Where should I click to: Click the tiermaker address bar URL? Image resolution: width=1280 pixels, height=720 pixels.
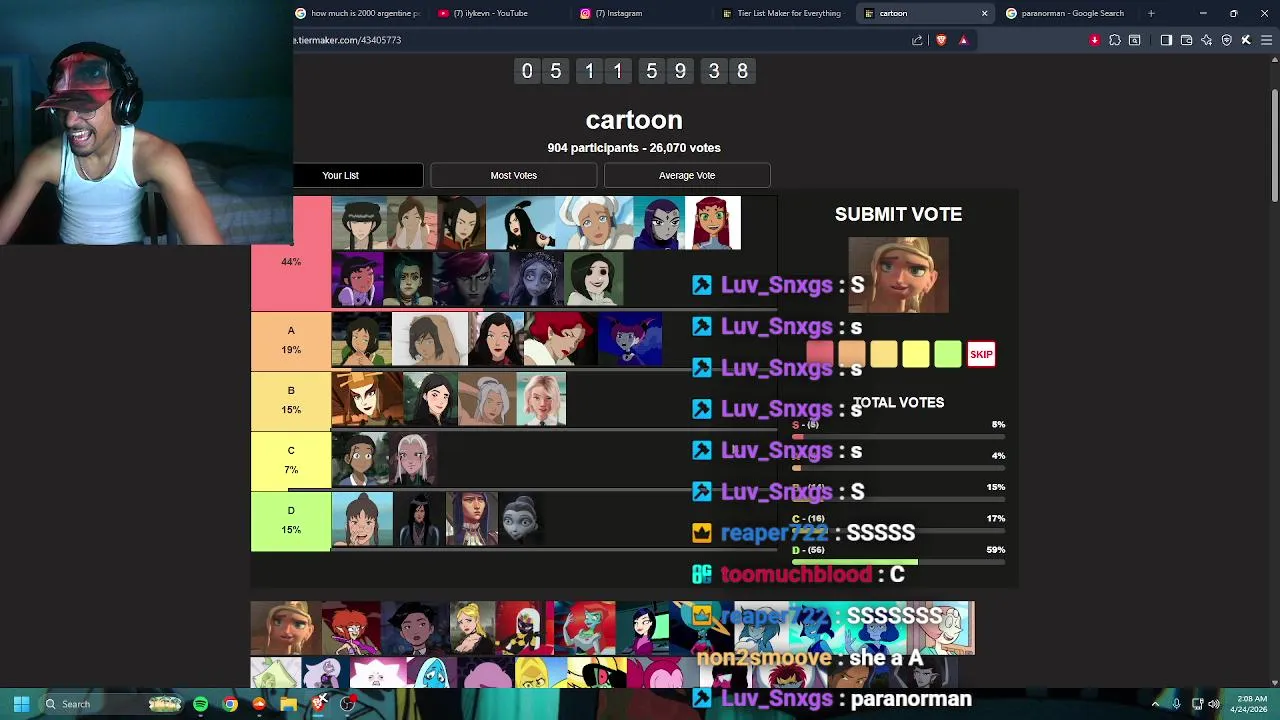click(347, 40)
